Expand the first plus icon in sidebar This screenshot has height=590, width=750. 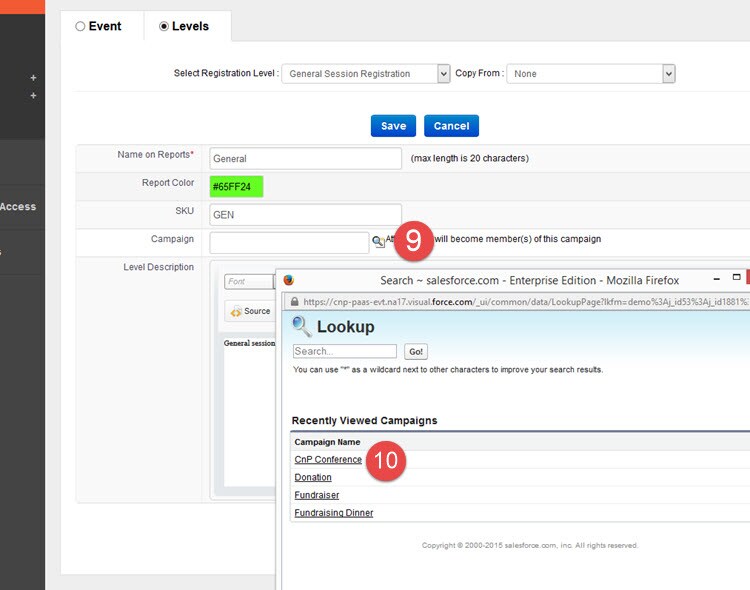point(33,78)
